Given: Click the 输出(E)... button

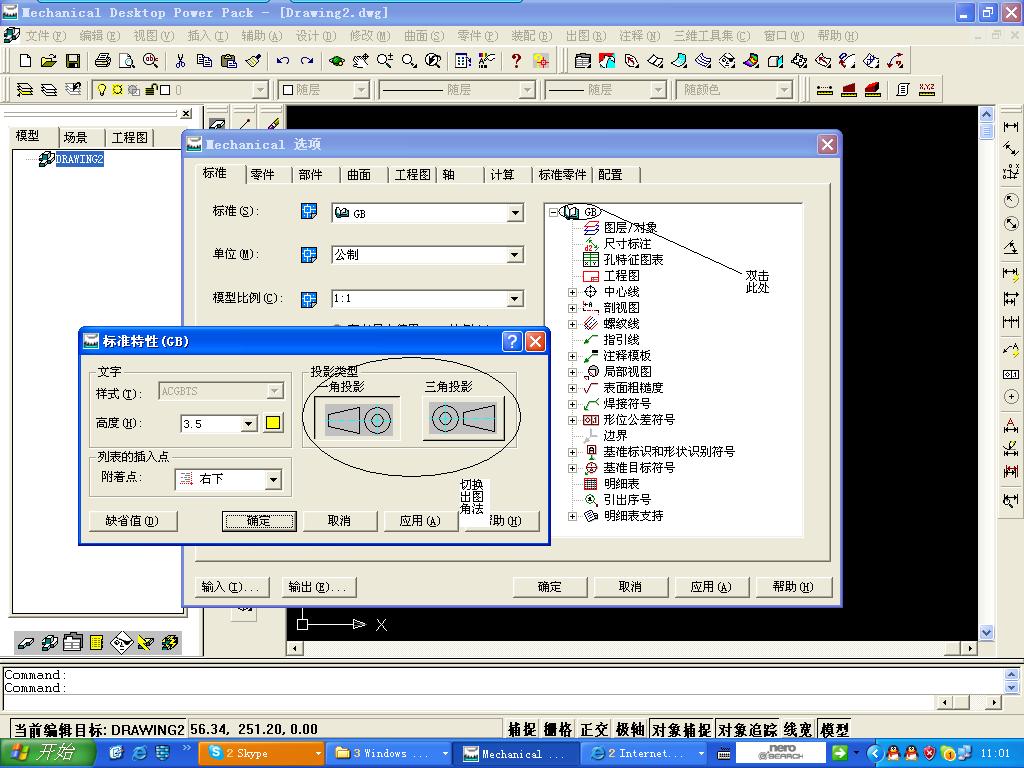Looking at the screenshot, I should [x=319, y=587].
